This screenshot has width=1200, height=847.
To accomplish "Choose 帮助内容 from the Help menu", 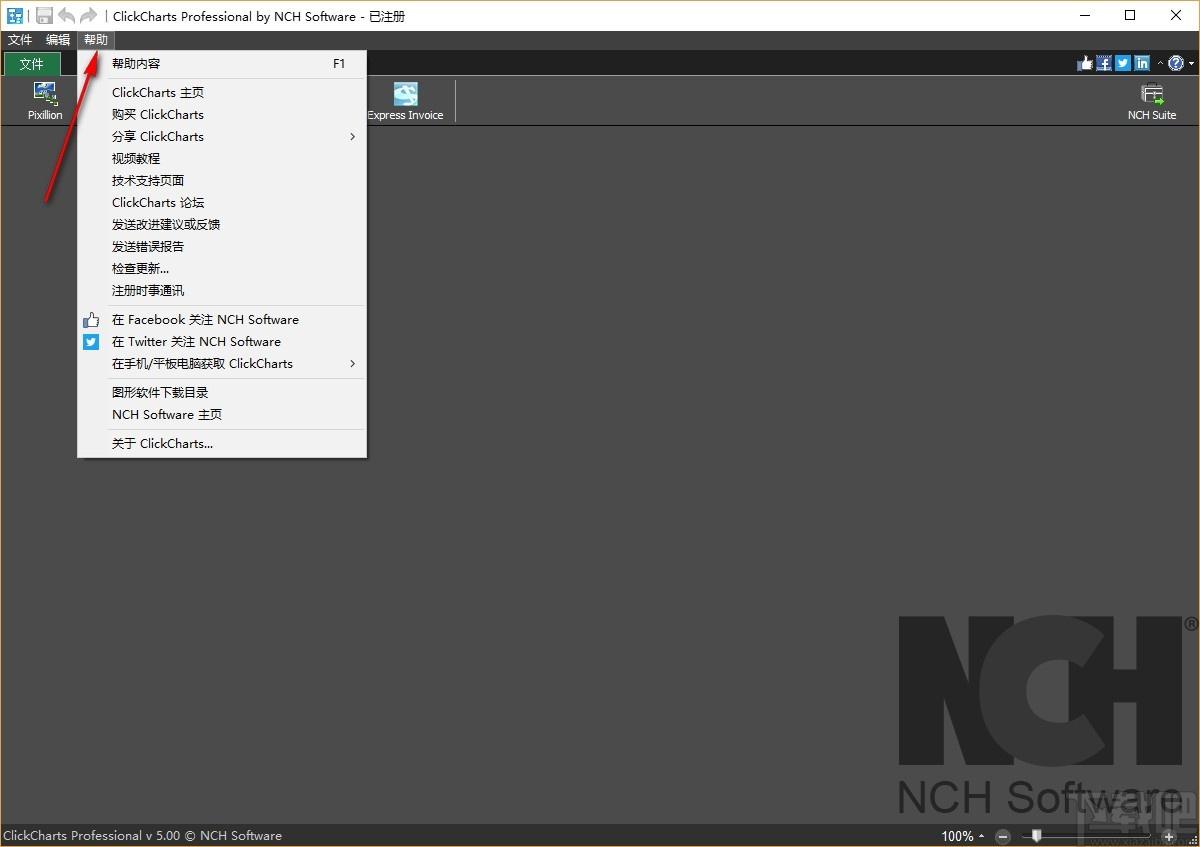I will pyautogui.click(x=222, y=64).
